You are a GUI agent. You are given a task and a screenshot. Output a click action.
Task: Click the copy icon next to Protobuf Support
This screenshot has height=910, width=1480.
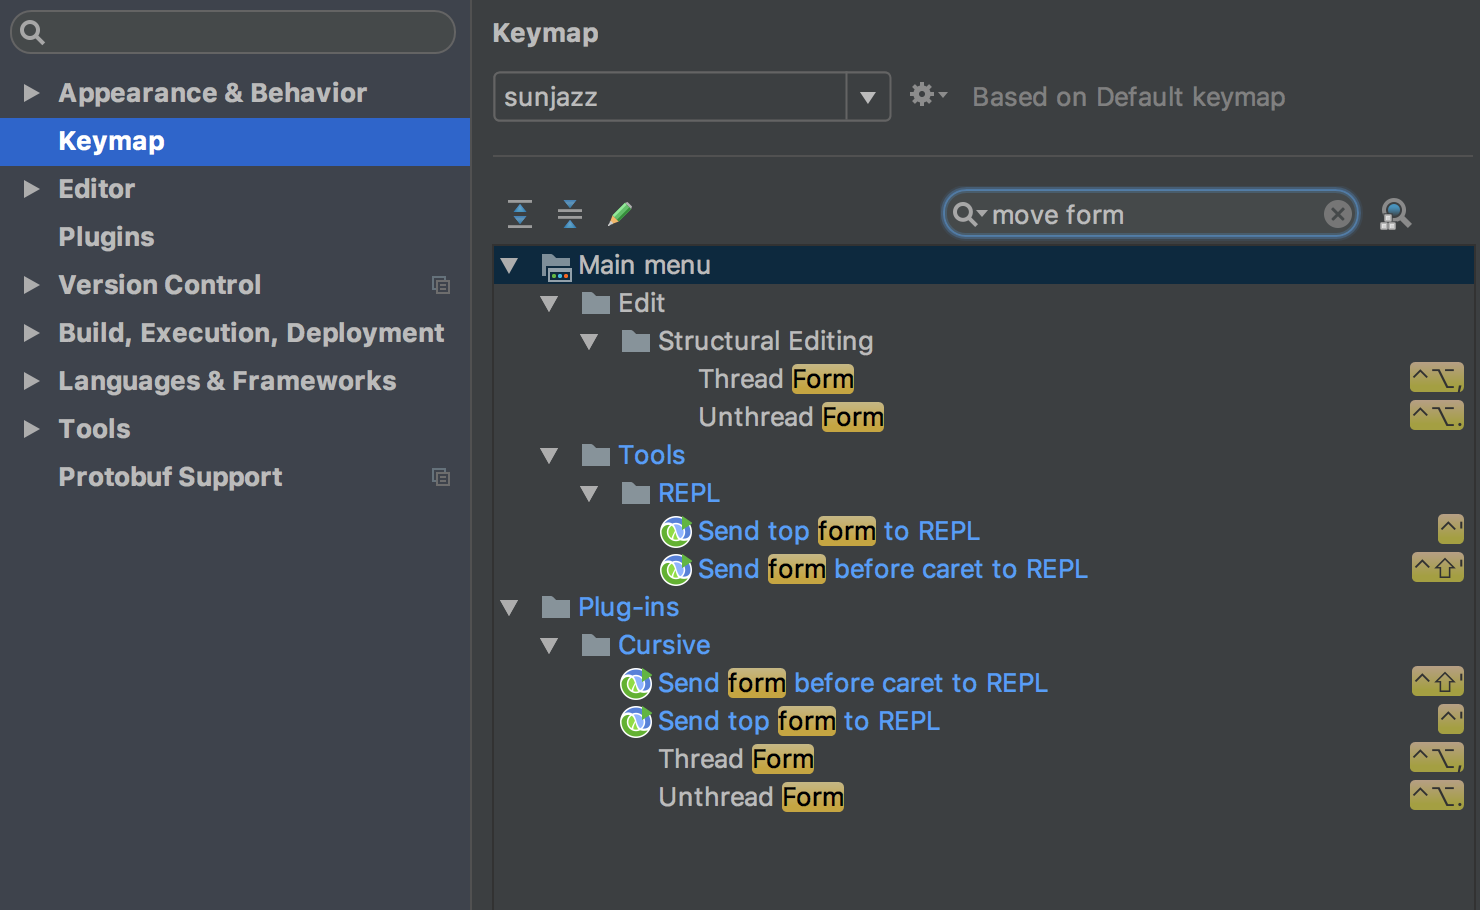point(441,477)
